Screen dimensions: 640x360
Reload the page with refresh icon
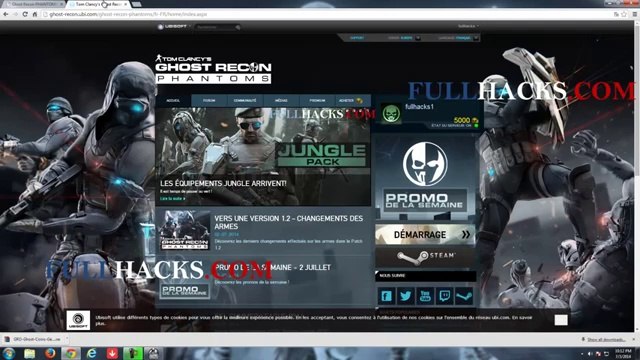point(25,14)
